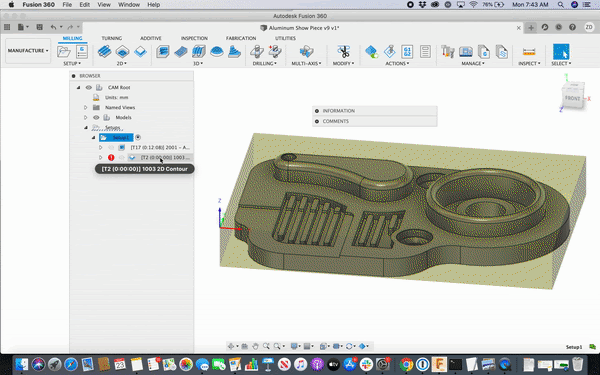Collapse the Setup1 node
600x375 pixels.
(93, 137)
